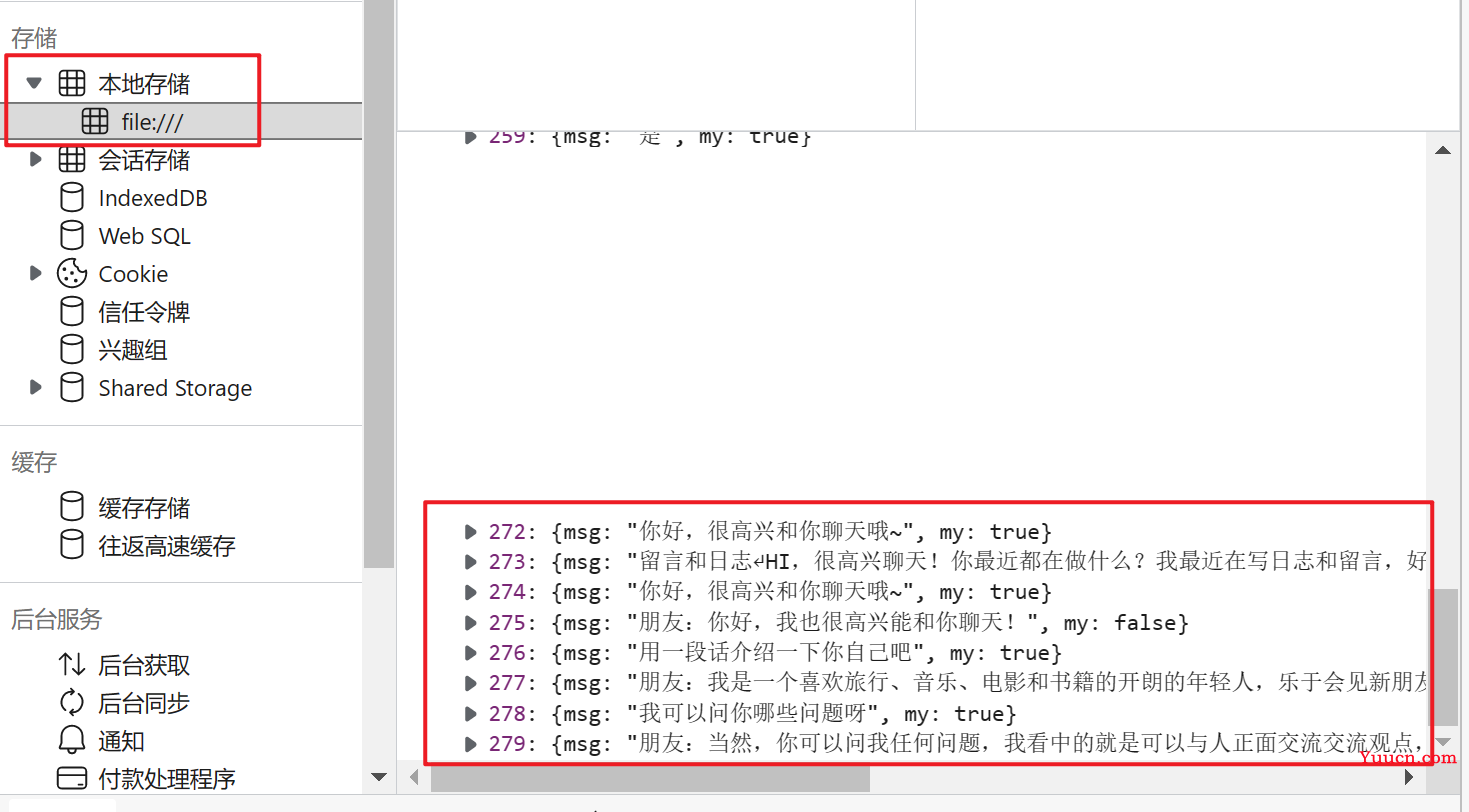Click the horizontal scrollbar thumb
Screen dimensions: 1469x812
click(x=650, y=778)
